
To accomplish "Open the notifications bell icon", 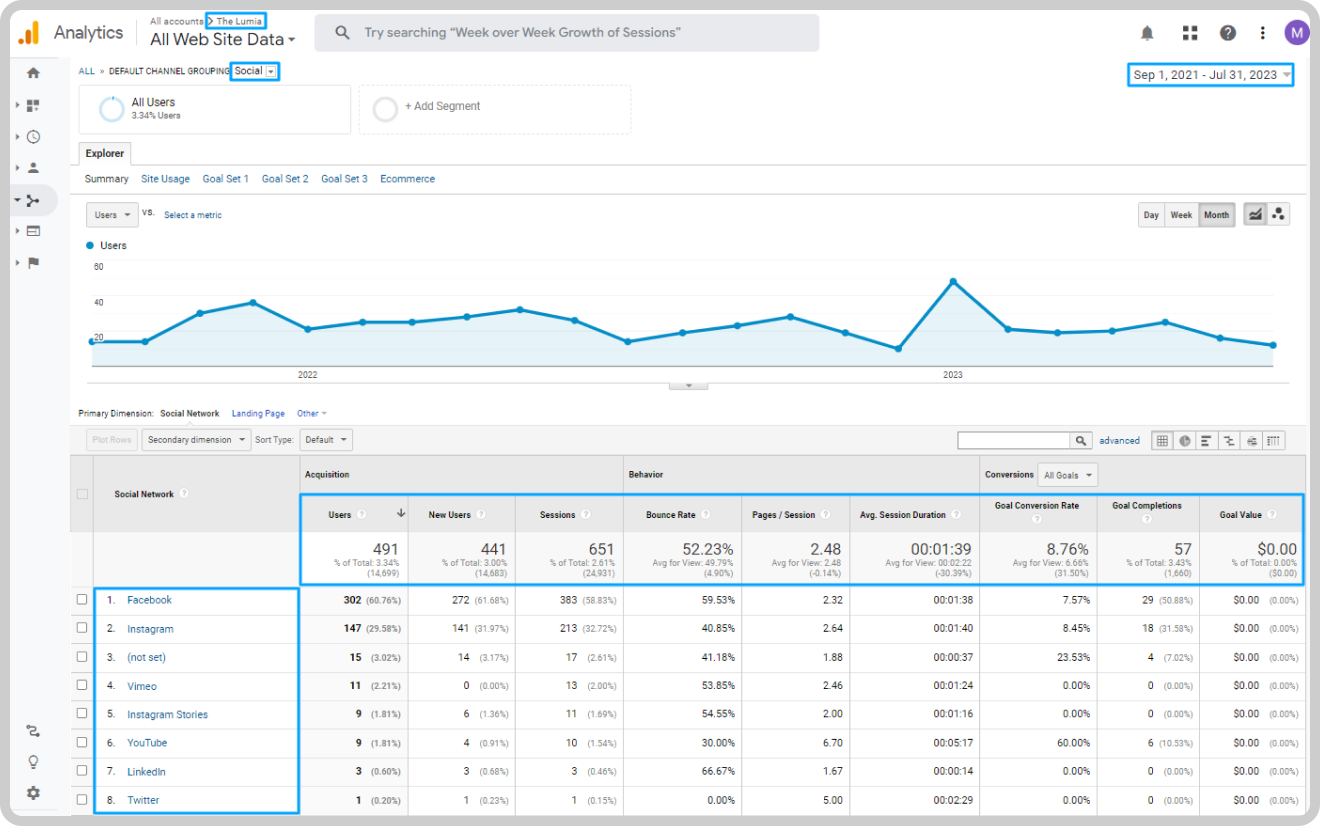I will (x=1147, y=33).
